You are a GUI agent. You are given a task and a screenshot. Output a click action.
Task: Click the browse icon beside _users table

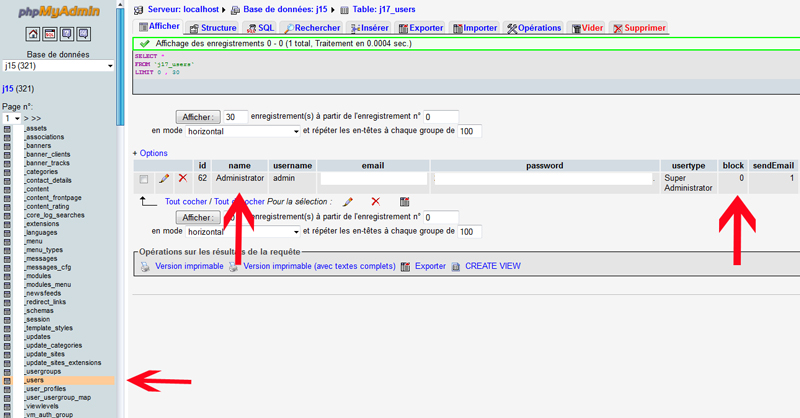7,381
